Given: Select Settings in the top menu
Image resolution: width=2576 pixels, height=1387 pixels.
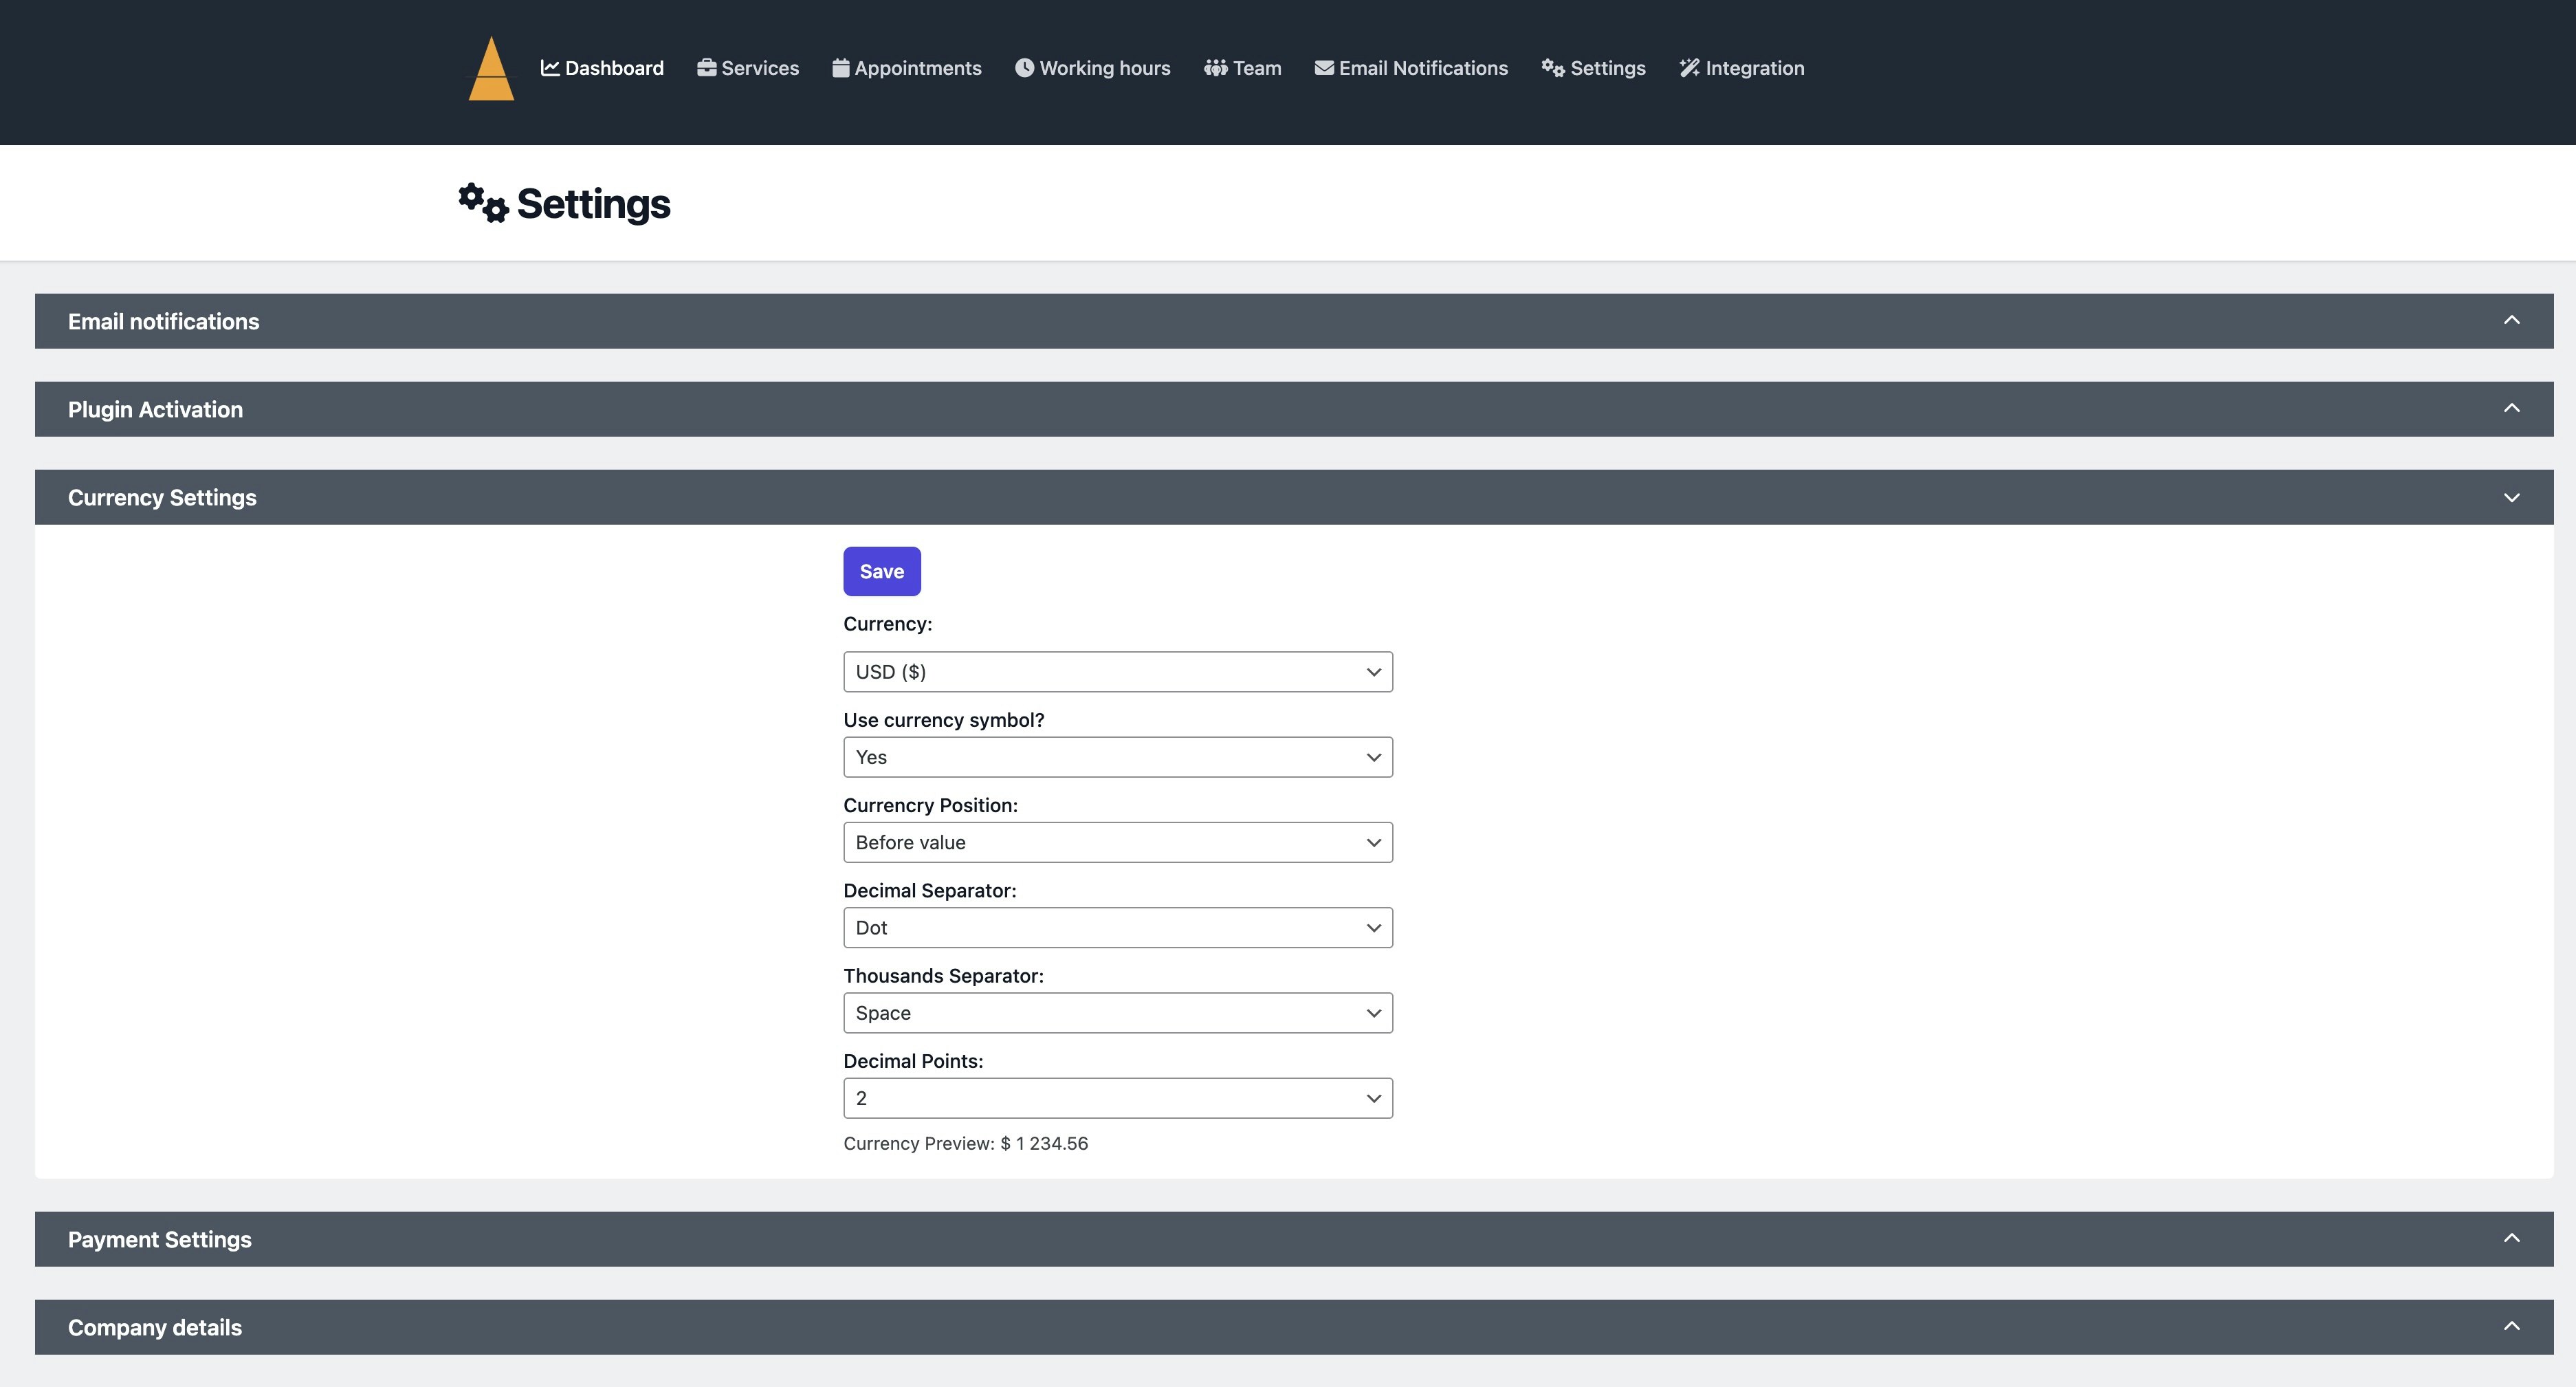Looking at the screenshot, I should click(x=1593, y=68).
